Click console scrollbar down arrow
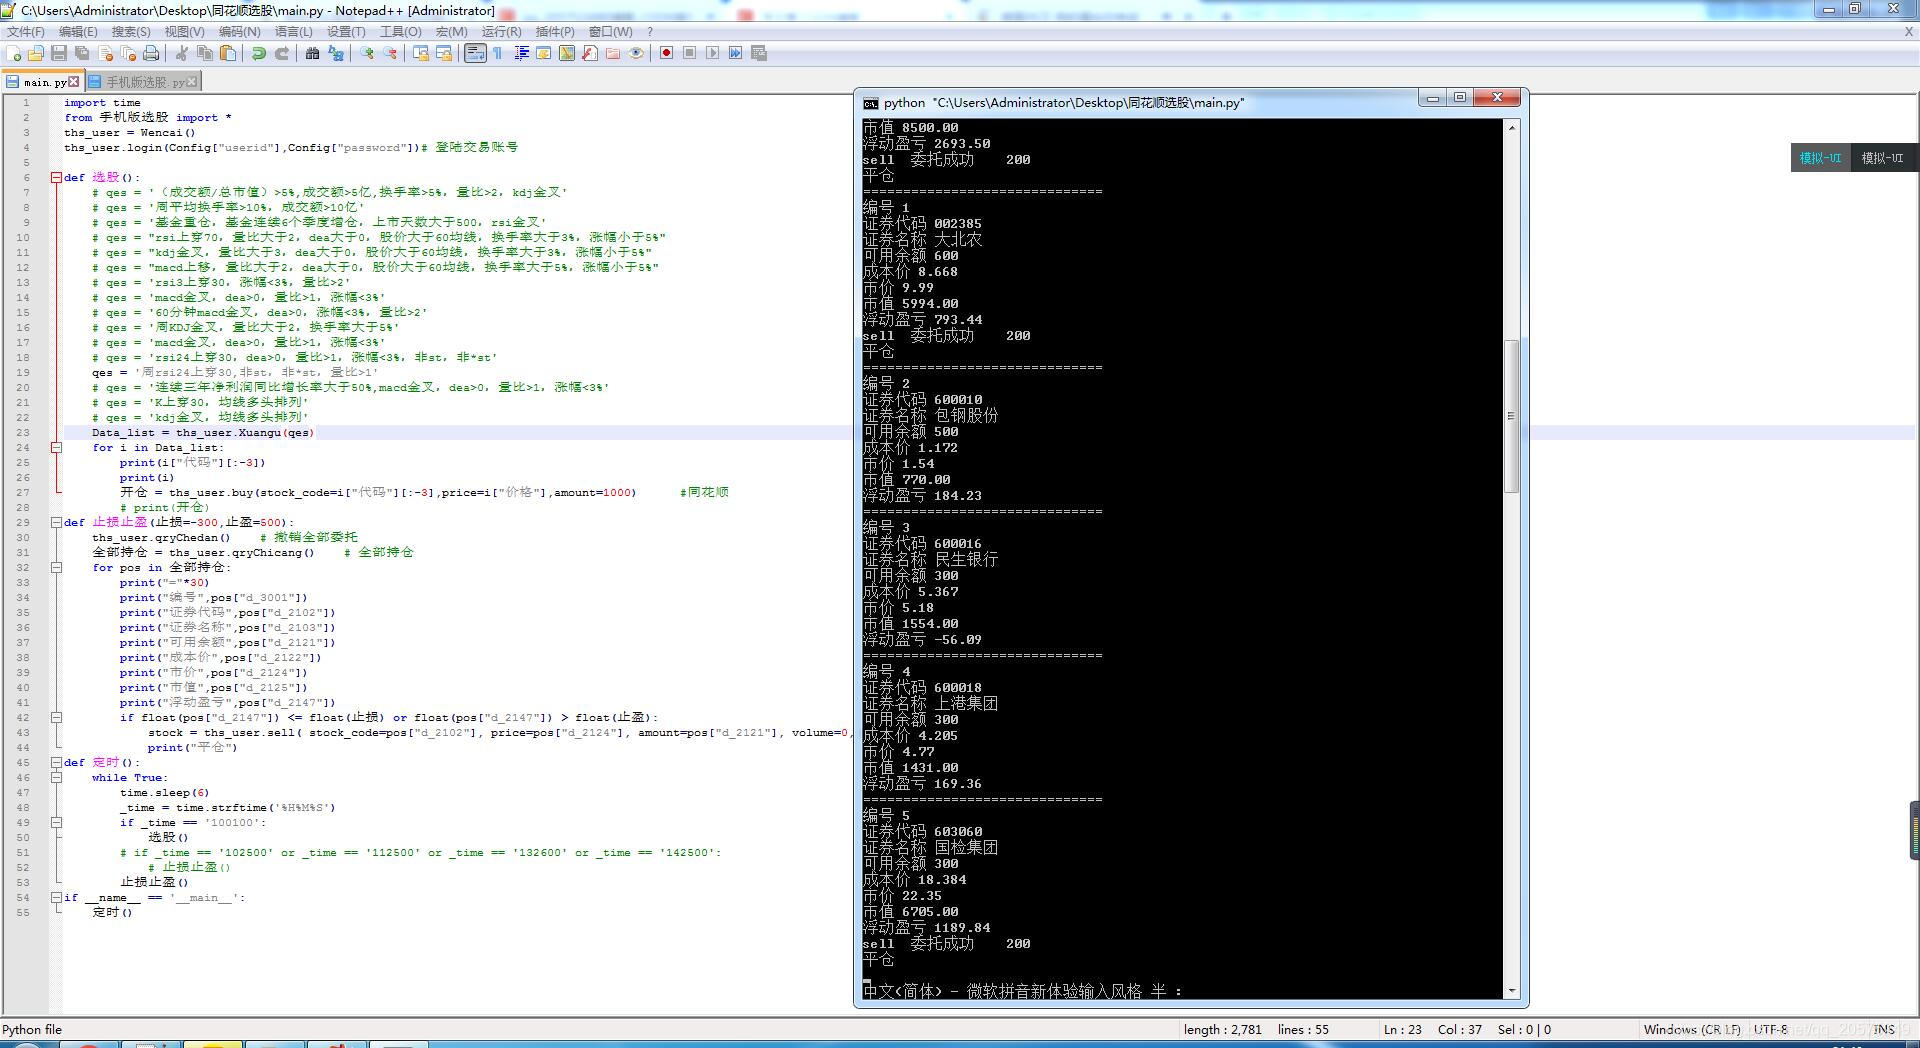Viewport: 1920px width, 1048px height. point(1511,990)
